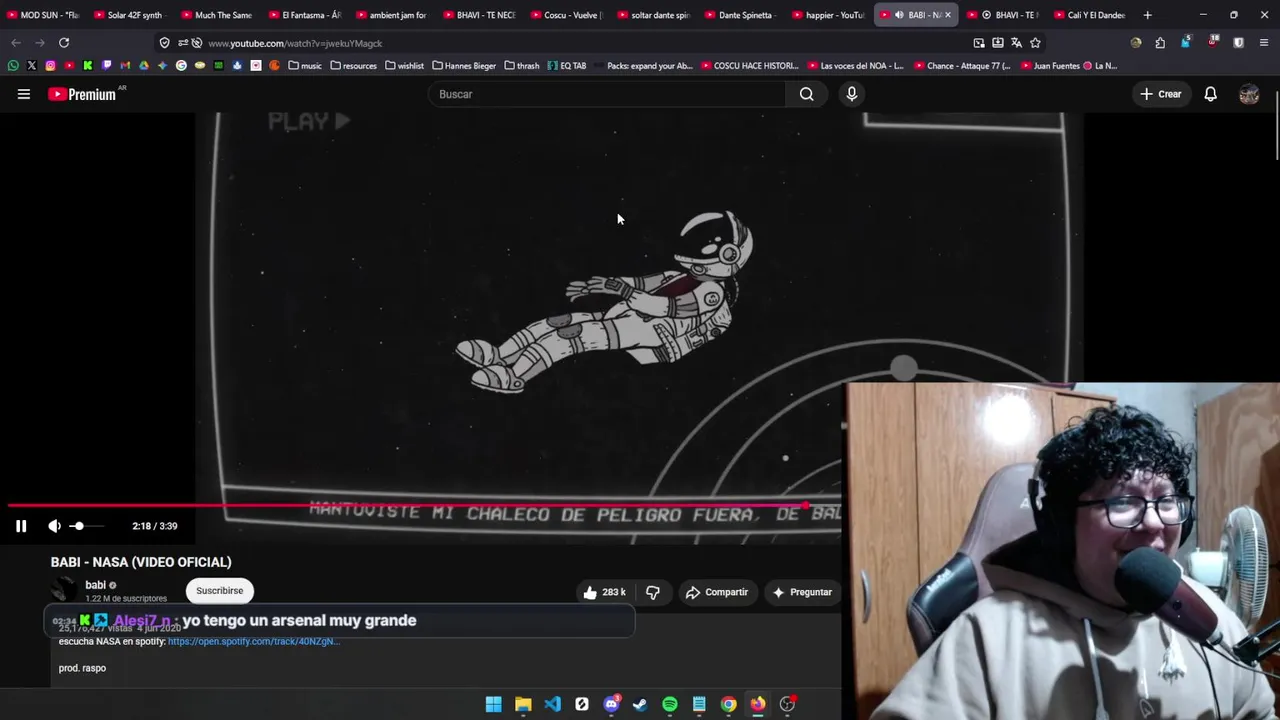Open the Google Drive bookmark icon
This screenshot has width=1280, height=720.
(144, 66)
